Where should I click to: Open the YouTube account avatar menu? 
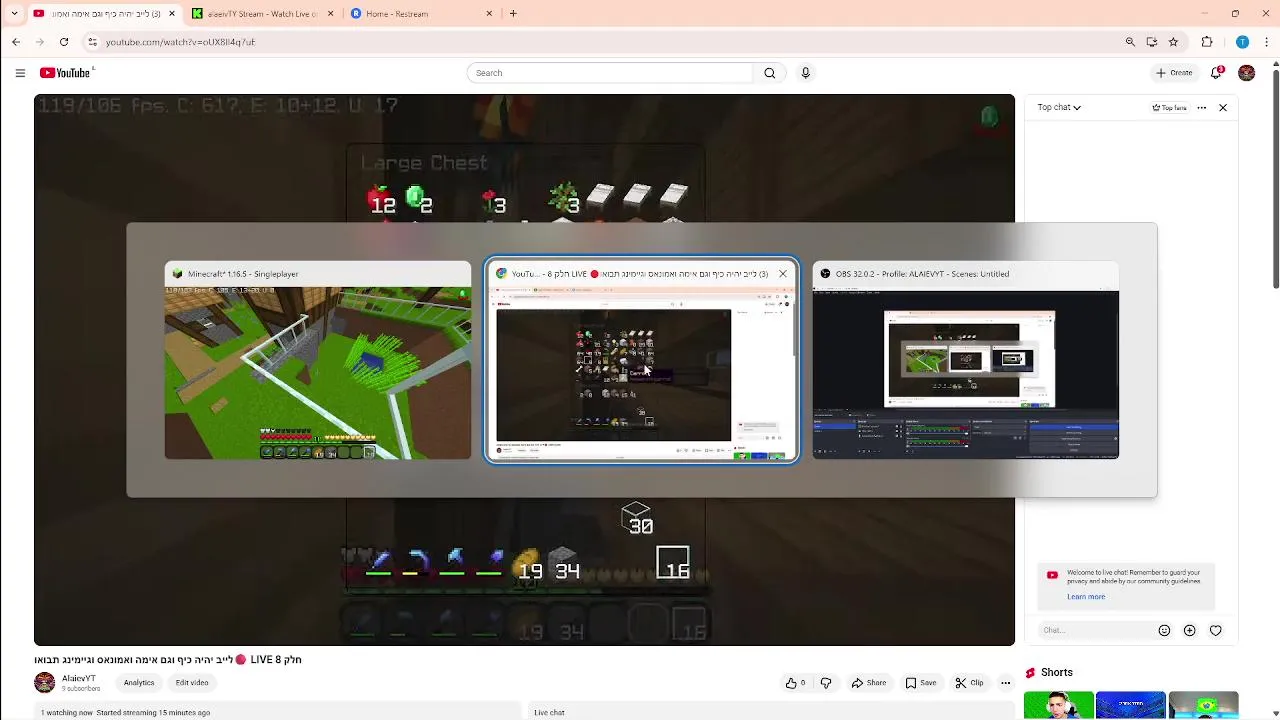1246,73
